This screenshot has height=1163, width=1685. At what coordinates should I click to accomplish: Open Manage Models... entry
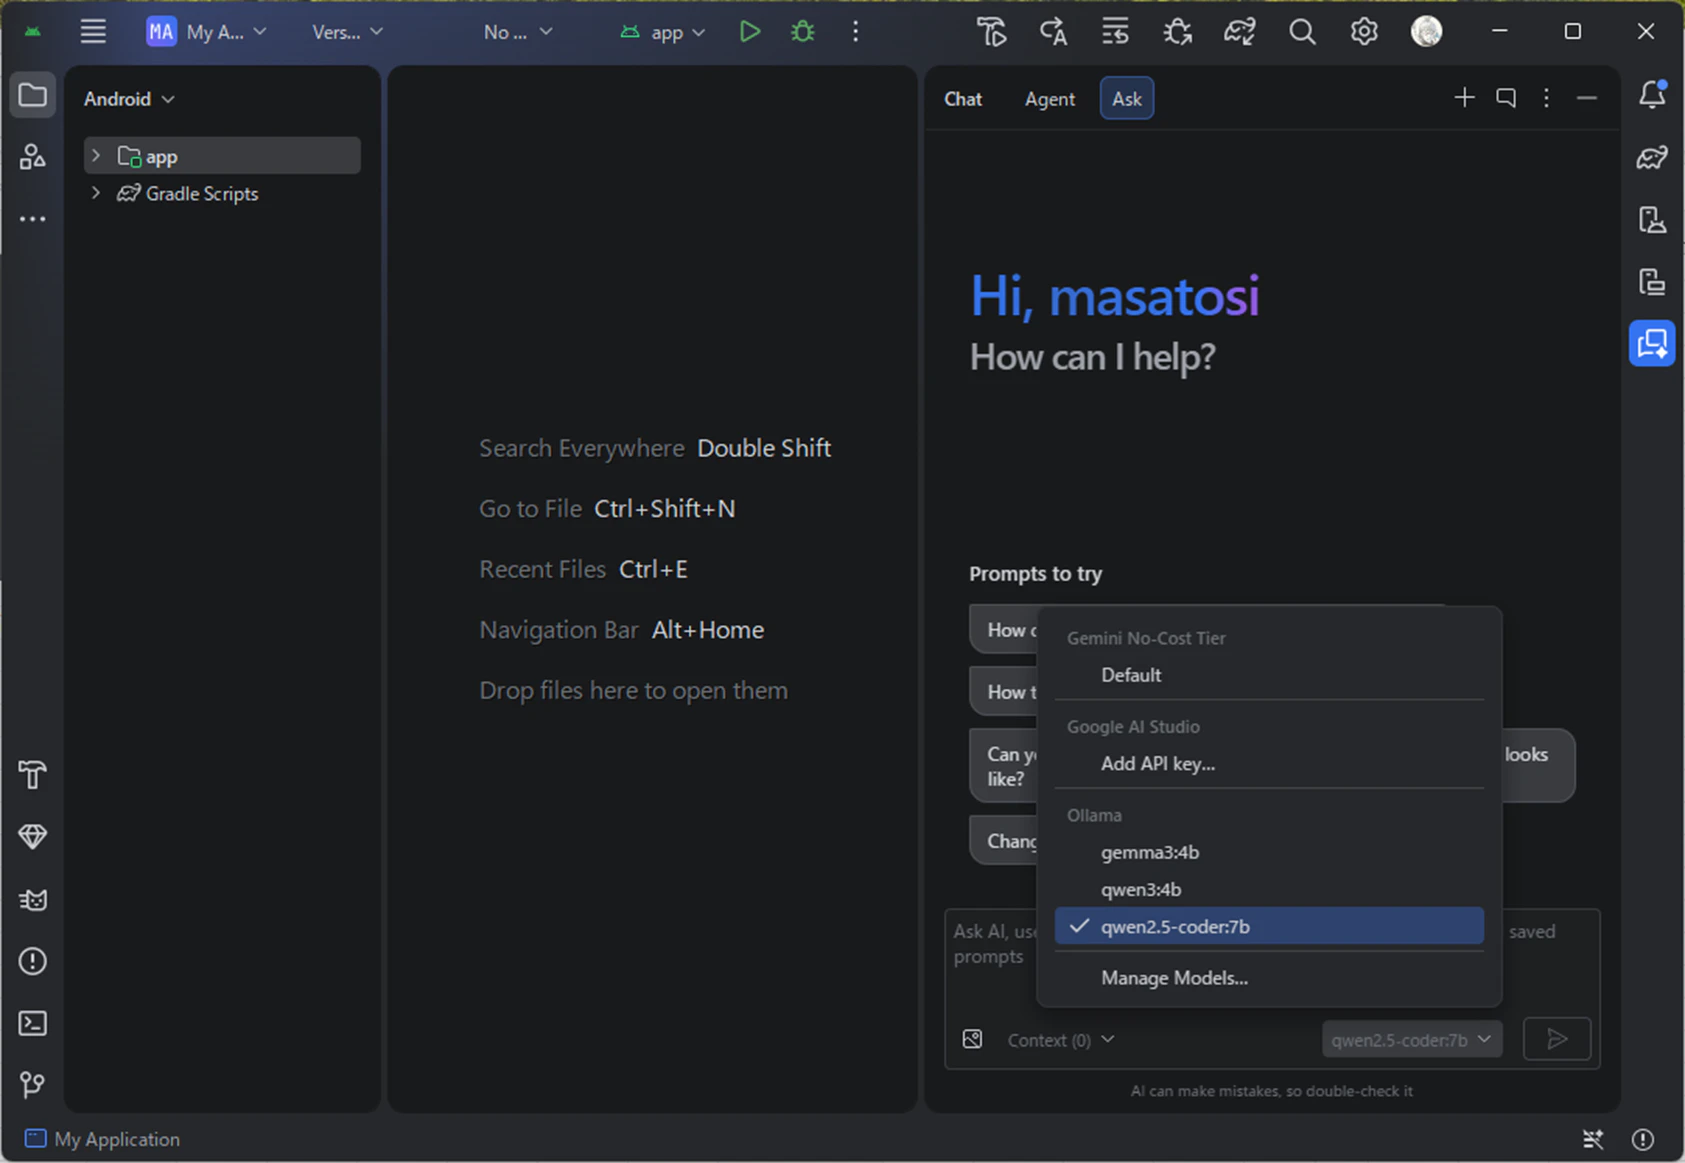click(x=1269, y=978)
